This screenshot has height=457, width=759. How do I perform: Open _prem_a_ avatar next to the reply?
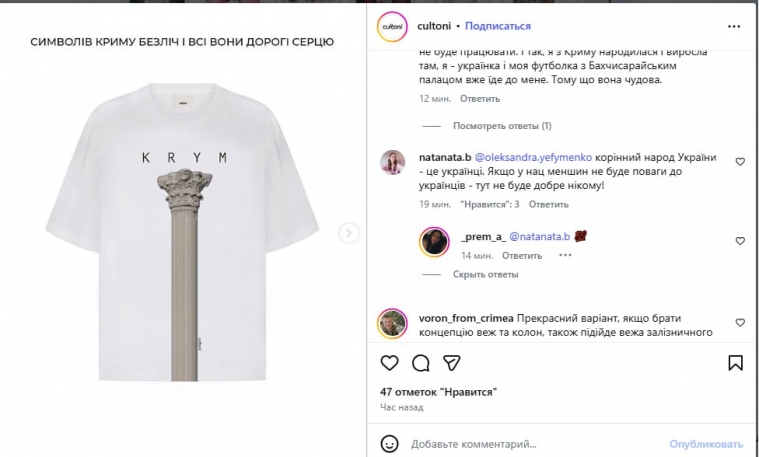(432, 240)
